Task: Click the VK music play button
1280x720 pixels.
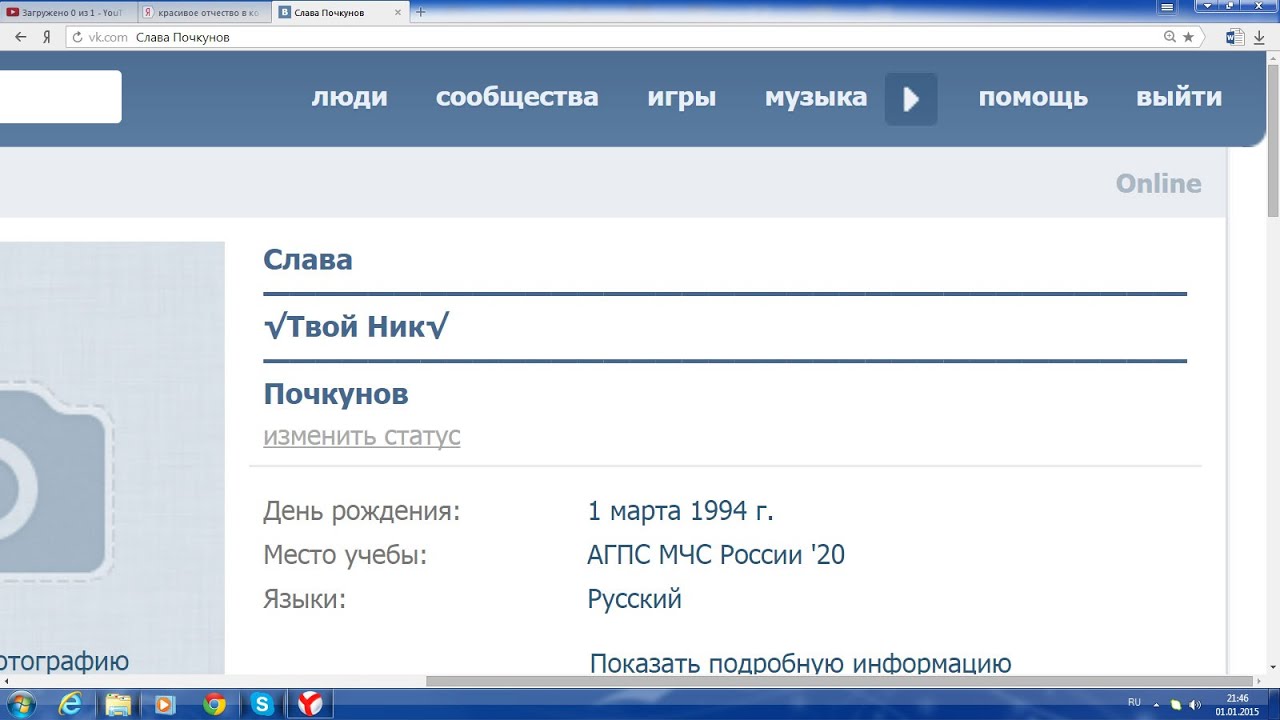Action: click(911, 99)
